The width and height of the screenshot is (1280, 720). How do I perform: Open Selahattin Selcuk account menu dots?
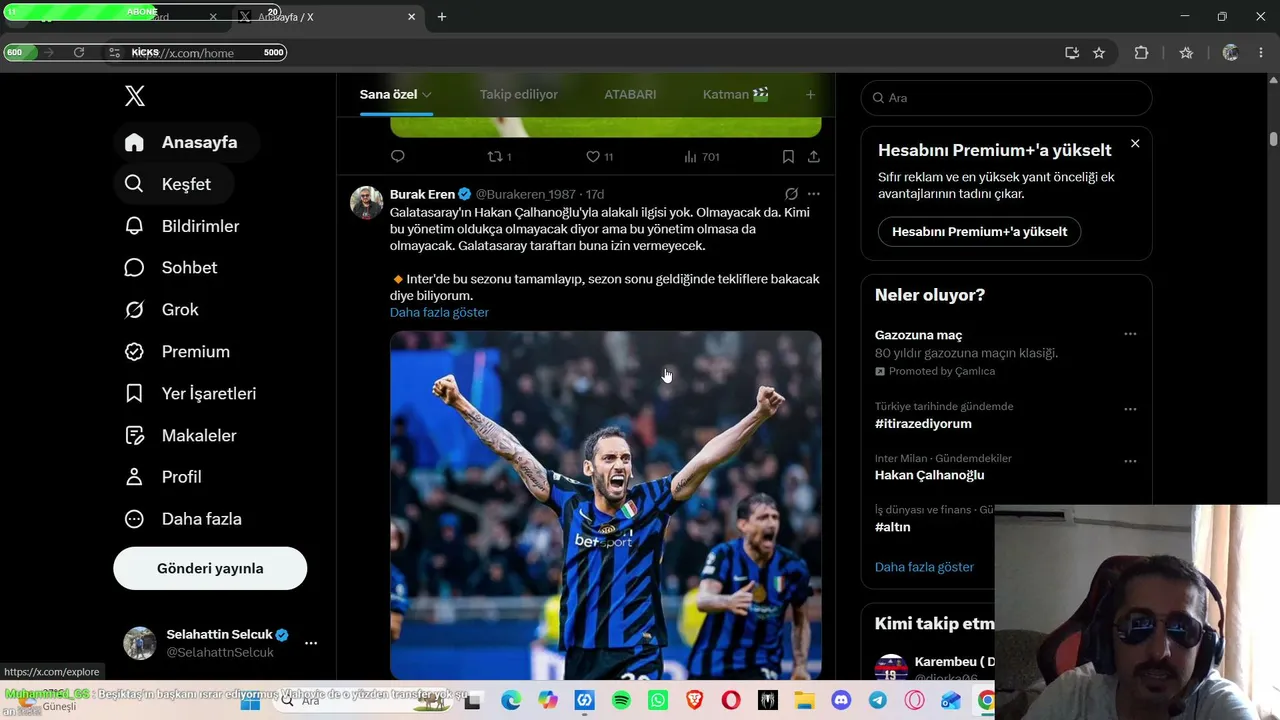tap(311, 643)
